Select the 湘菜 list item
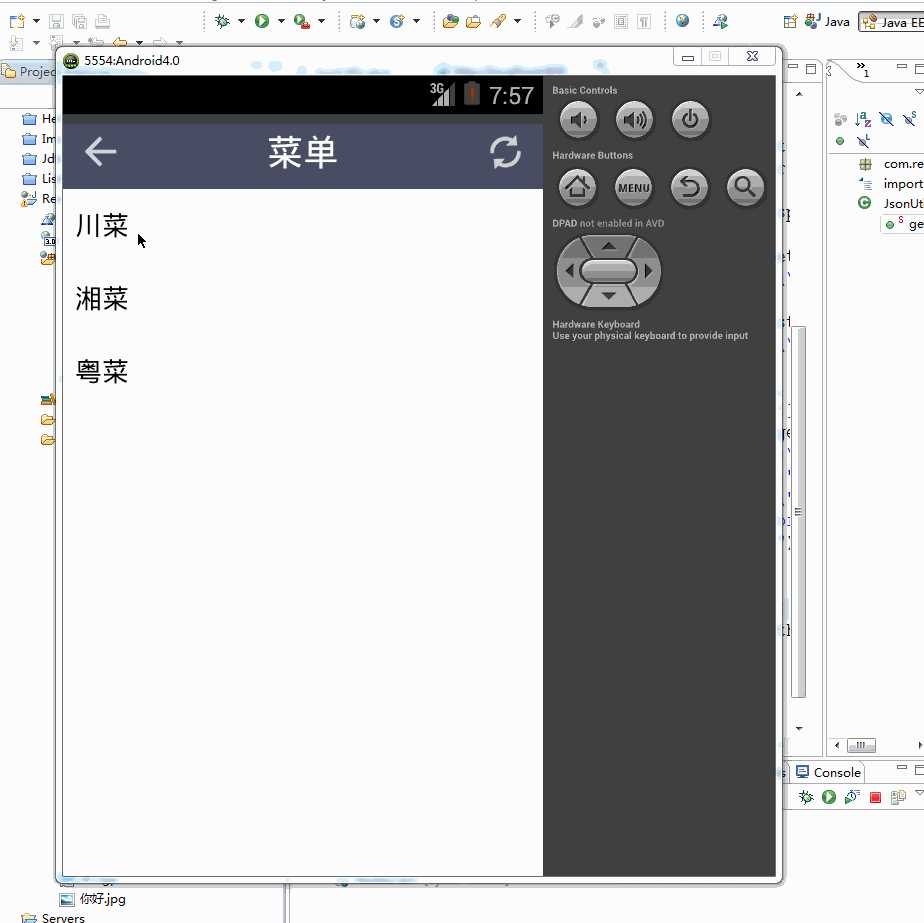This screenshot has width=924, height=923. tap(302, 299)
